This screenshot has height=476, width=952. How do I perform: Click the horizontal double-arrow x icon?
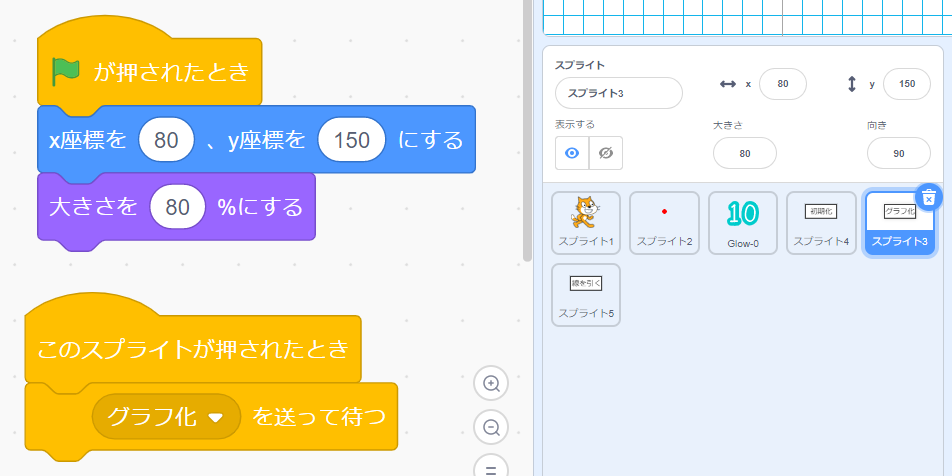(727, 84)
